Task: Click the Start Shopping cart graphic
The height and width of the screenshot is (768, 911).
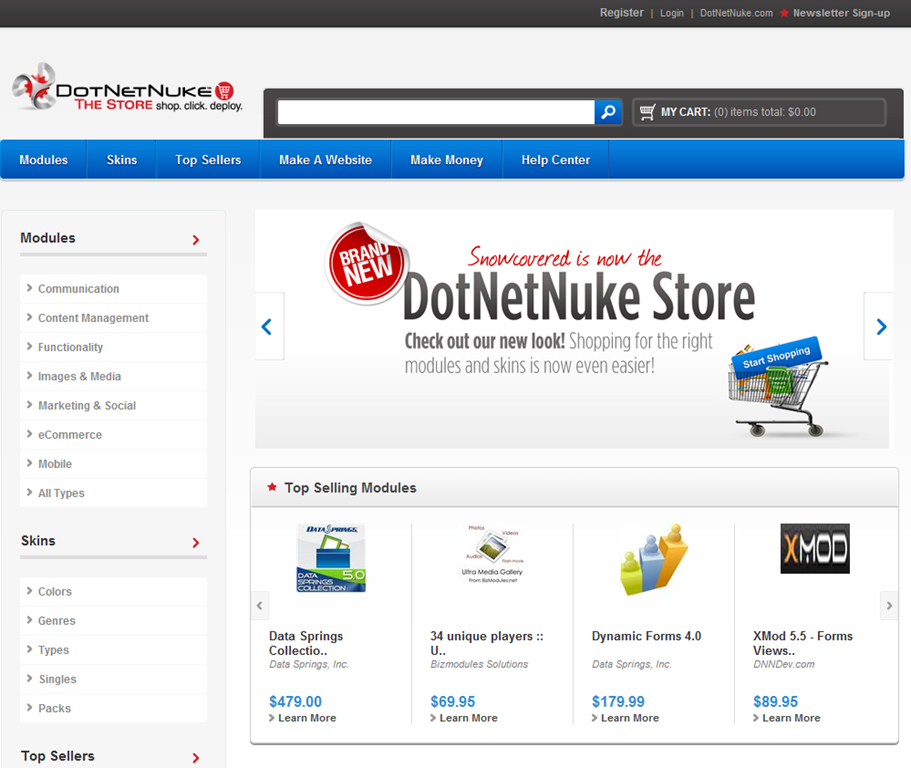Action: pyautogui.click(x=777, y=387)
